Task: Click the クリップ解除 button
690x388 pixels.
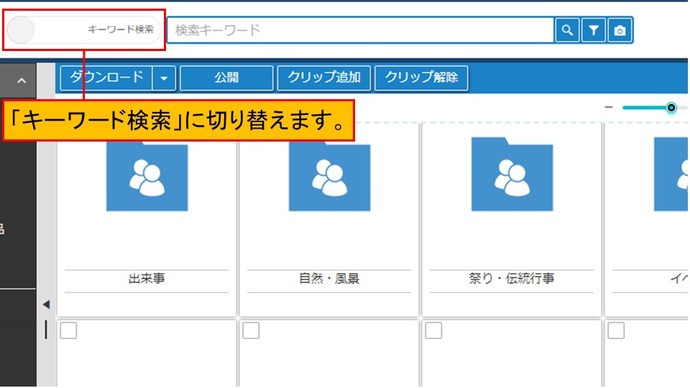Action: (421, 78)
